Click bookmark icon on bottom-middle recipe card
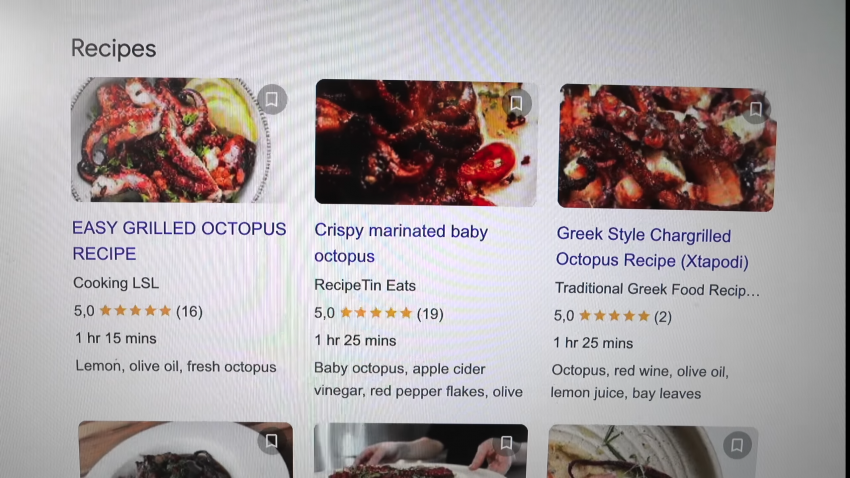 tap(506, 443)
